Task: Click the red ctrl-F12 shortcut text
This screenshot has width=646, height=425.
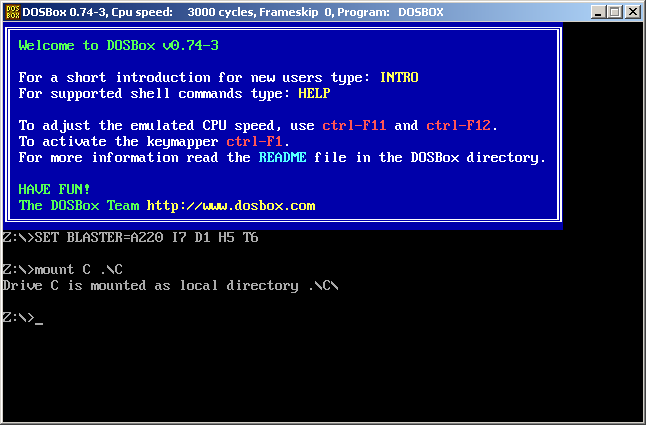Action: tap(459, 125)
